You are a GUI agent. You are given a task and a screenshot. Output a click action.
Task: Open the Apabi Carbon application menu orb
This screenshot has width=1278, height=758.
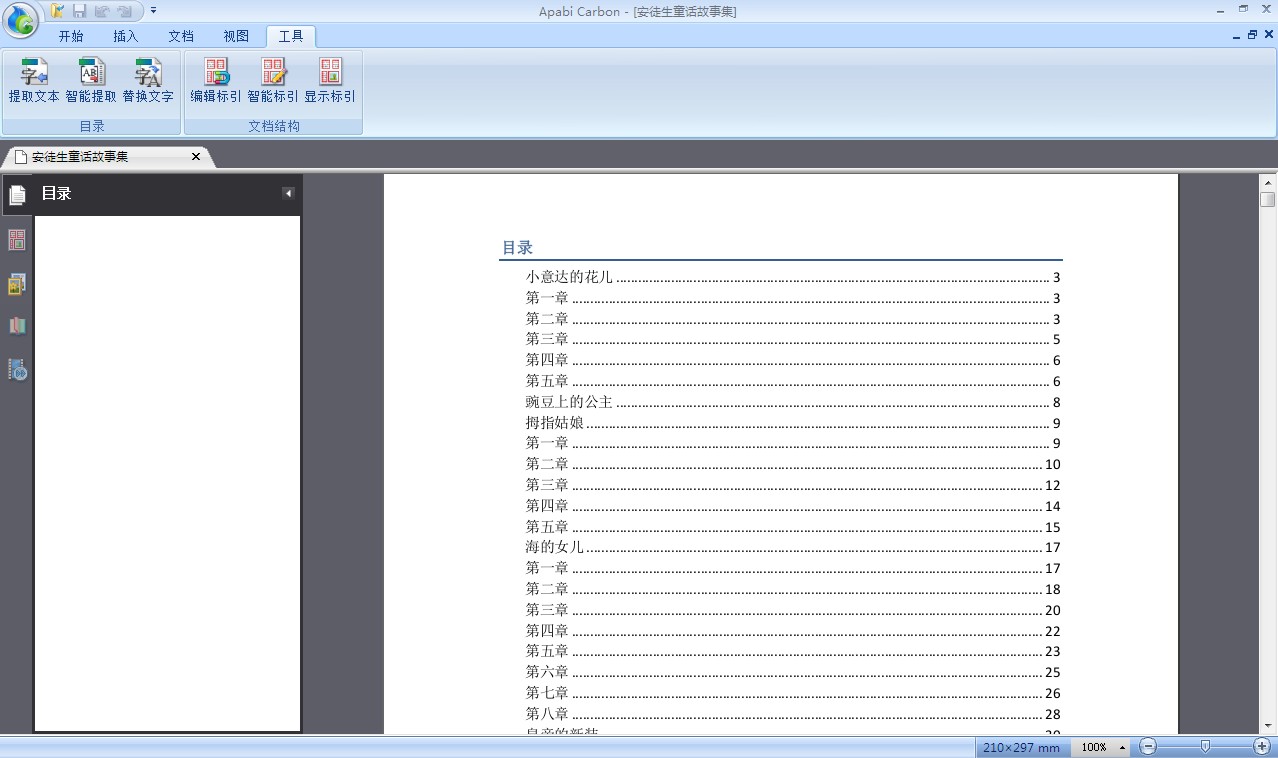coord(21,20)
